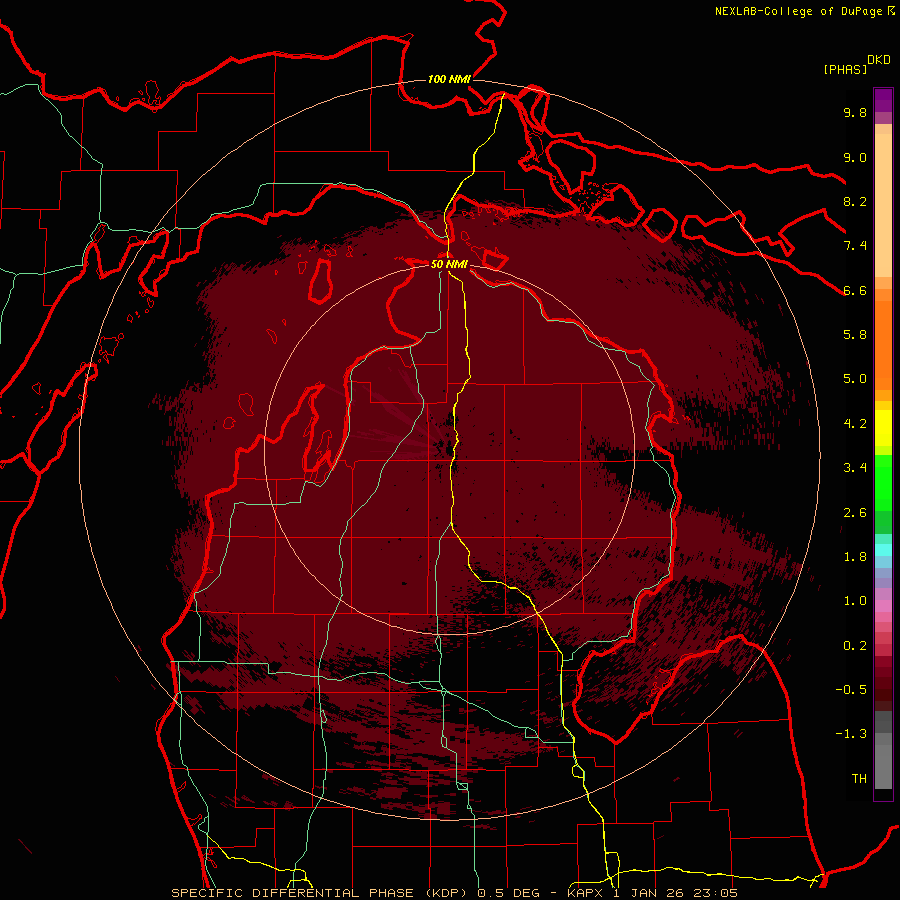Click the 1.0 value on the color scale
Image resolution: width=900 pixels, height=900 pixels.
pos(855,601)
